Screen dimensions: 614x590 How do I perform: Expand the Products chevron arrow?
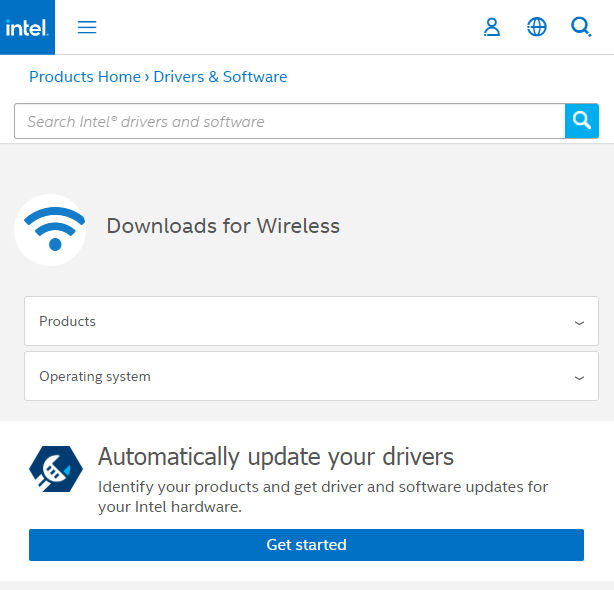click(x=579, y=323)
